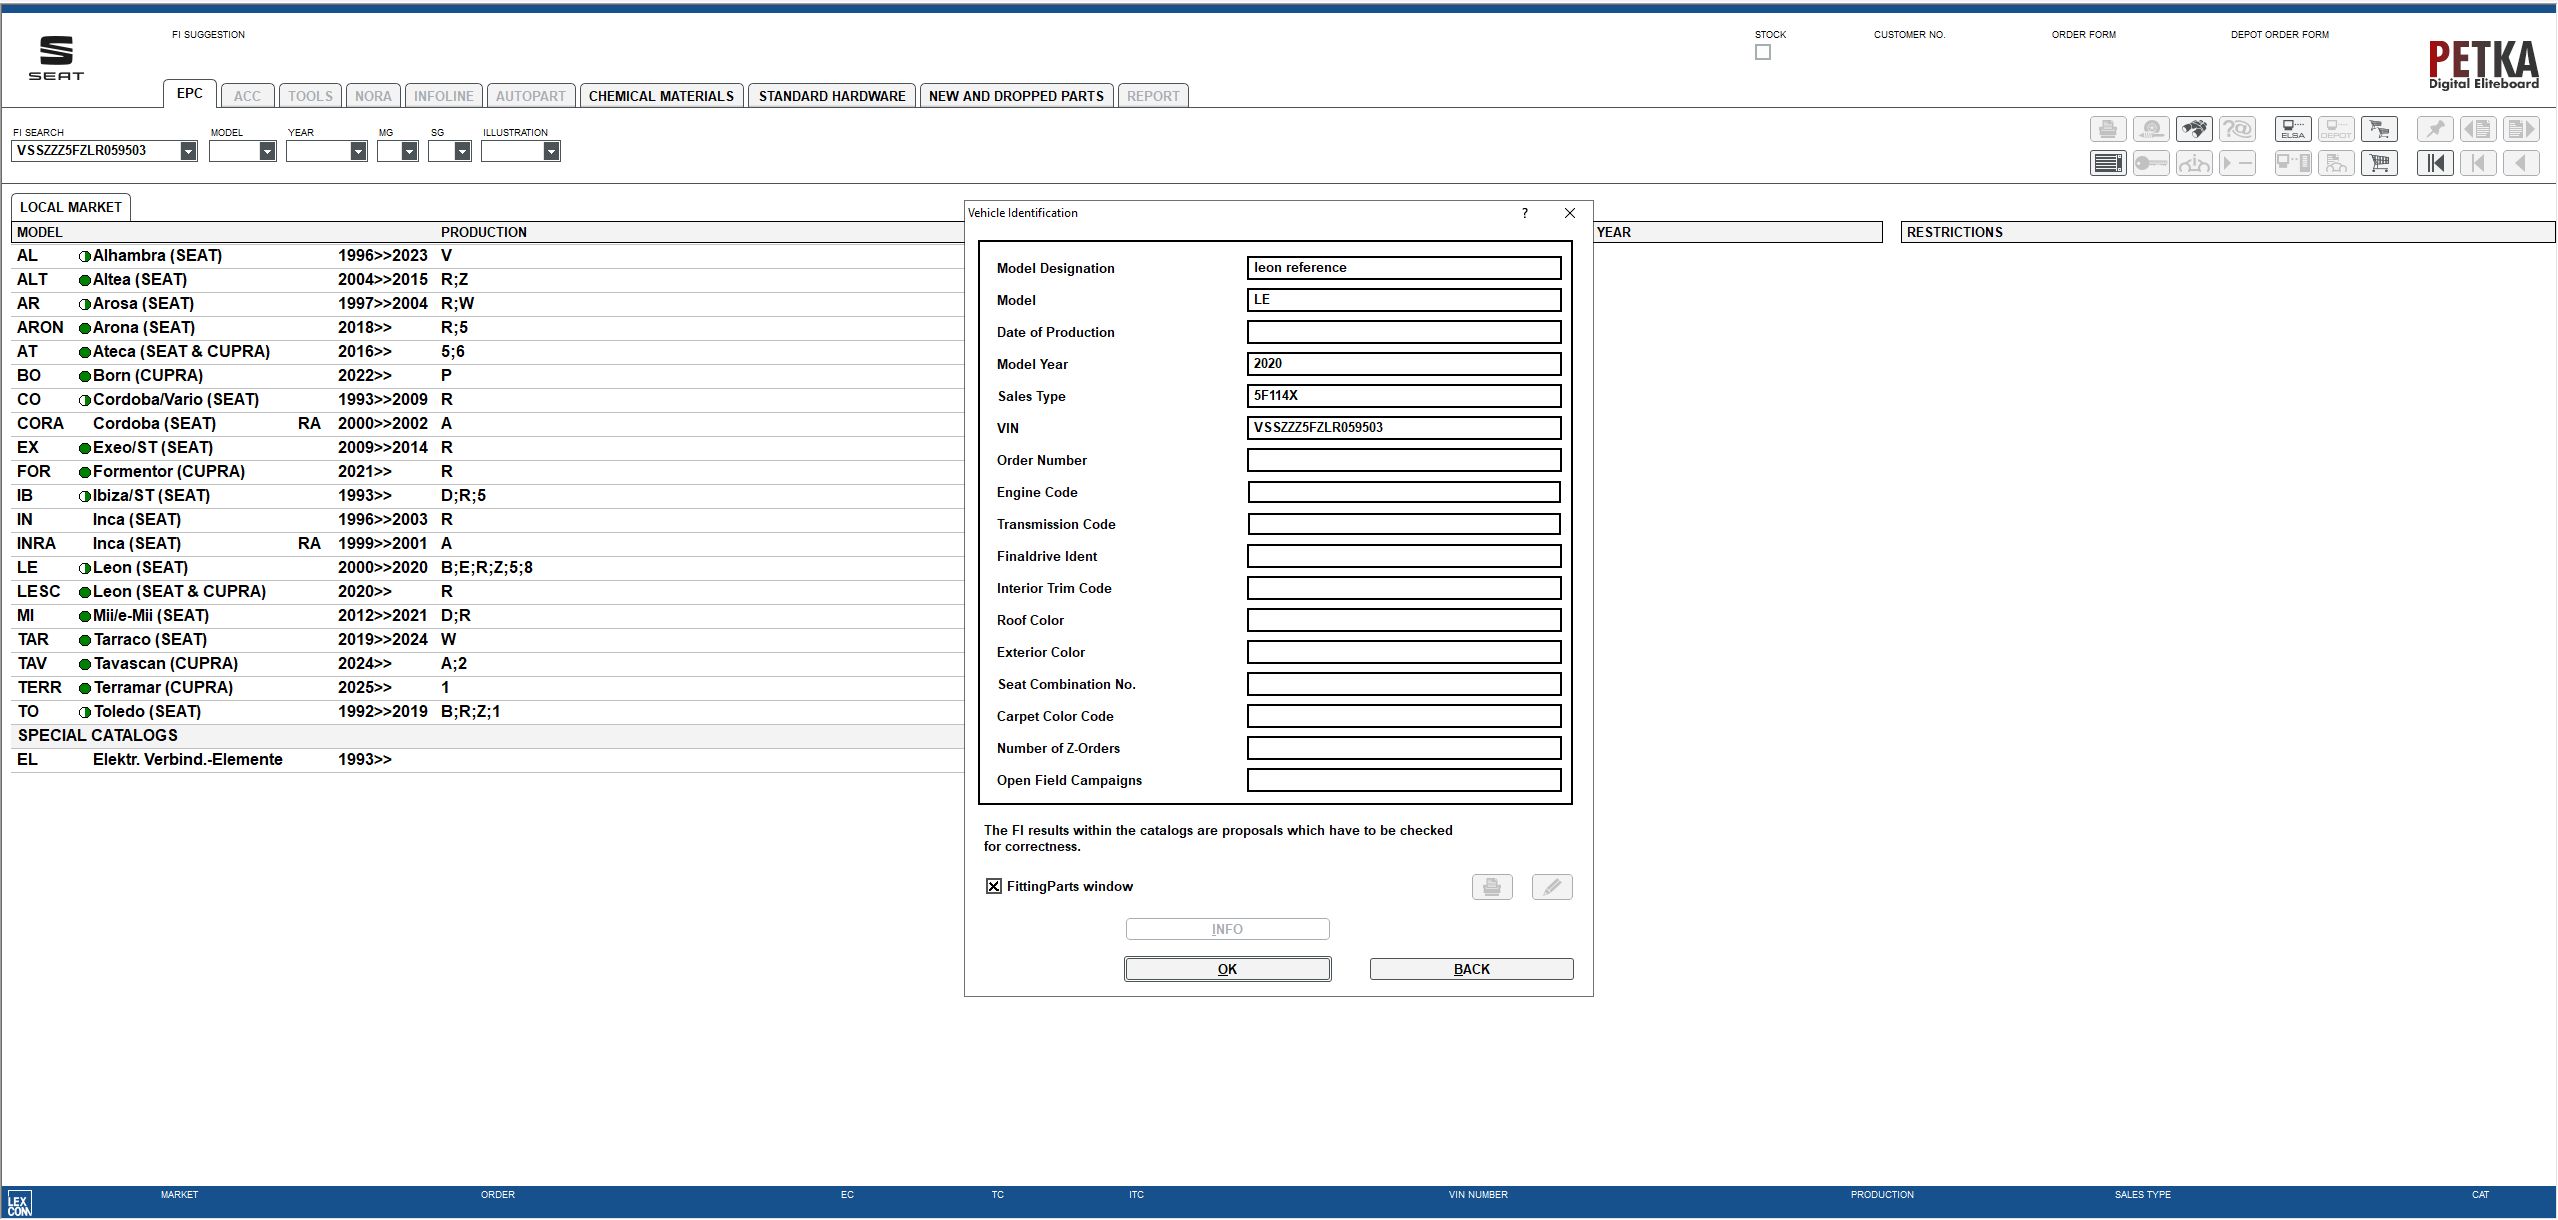Select the Formentor (CUPRA) row
Viewport: 2558px width, 1220px height.
pos(488,471)
